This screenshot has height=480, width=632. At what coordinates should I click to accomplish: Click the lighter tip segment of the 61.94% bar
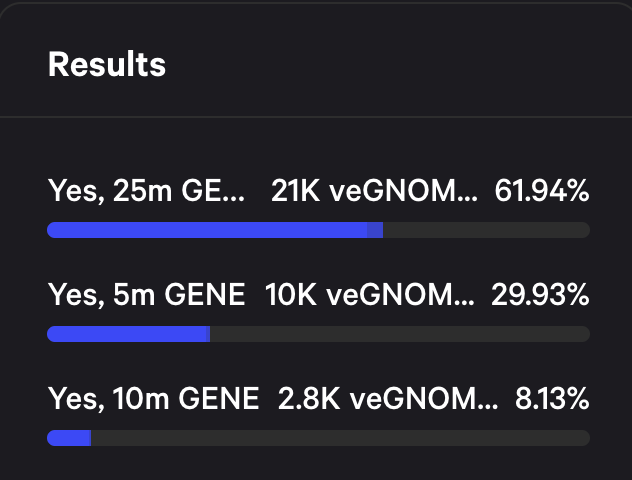point(375,230)
